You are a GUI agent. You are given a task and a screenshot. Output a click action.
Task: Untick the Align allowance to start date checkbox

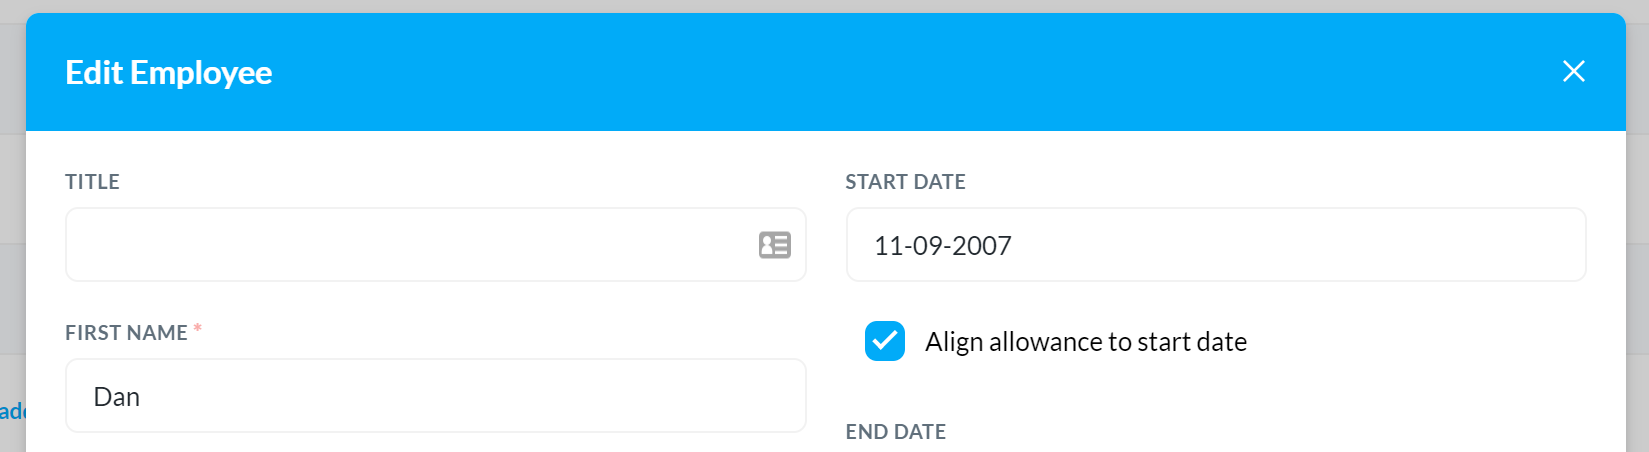coord(885,341)
